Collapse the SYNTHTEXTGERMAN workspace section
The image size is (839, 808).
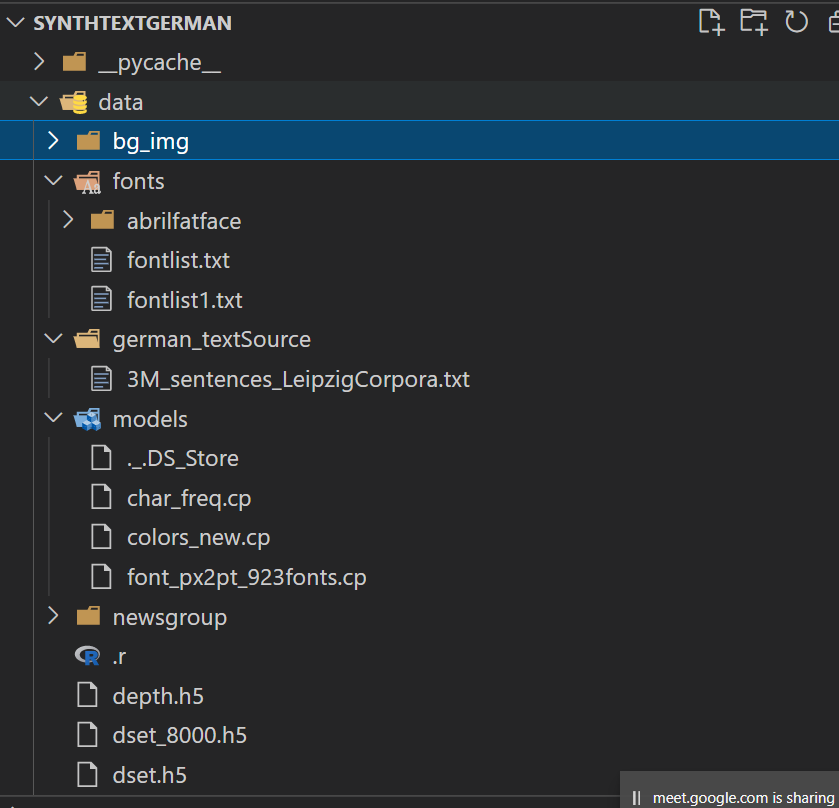15,21
